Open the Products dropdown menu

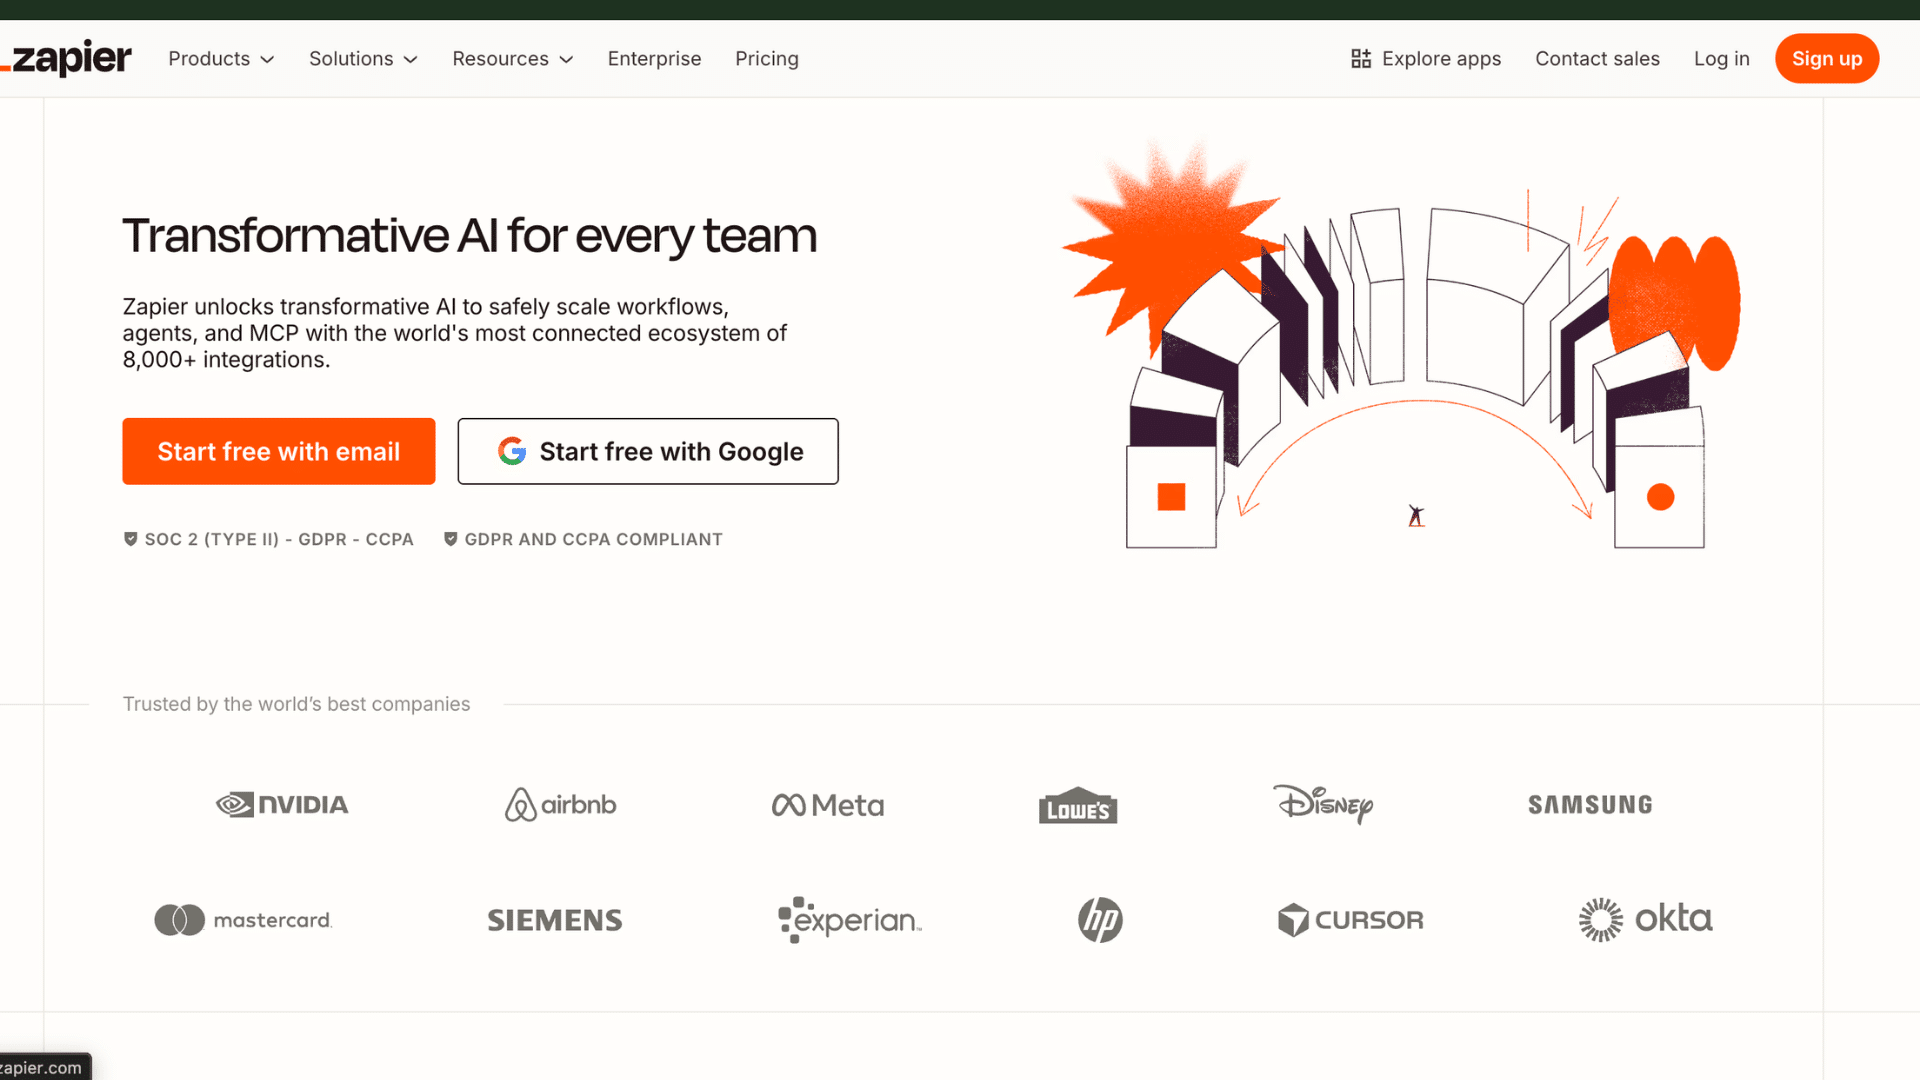(220, 58)
